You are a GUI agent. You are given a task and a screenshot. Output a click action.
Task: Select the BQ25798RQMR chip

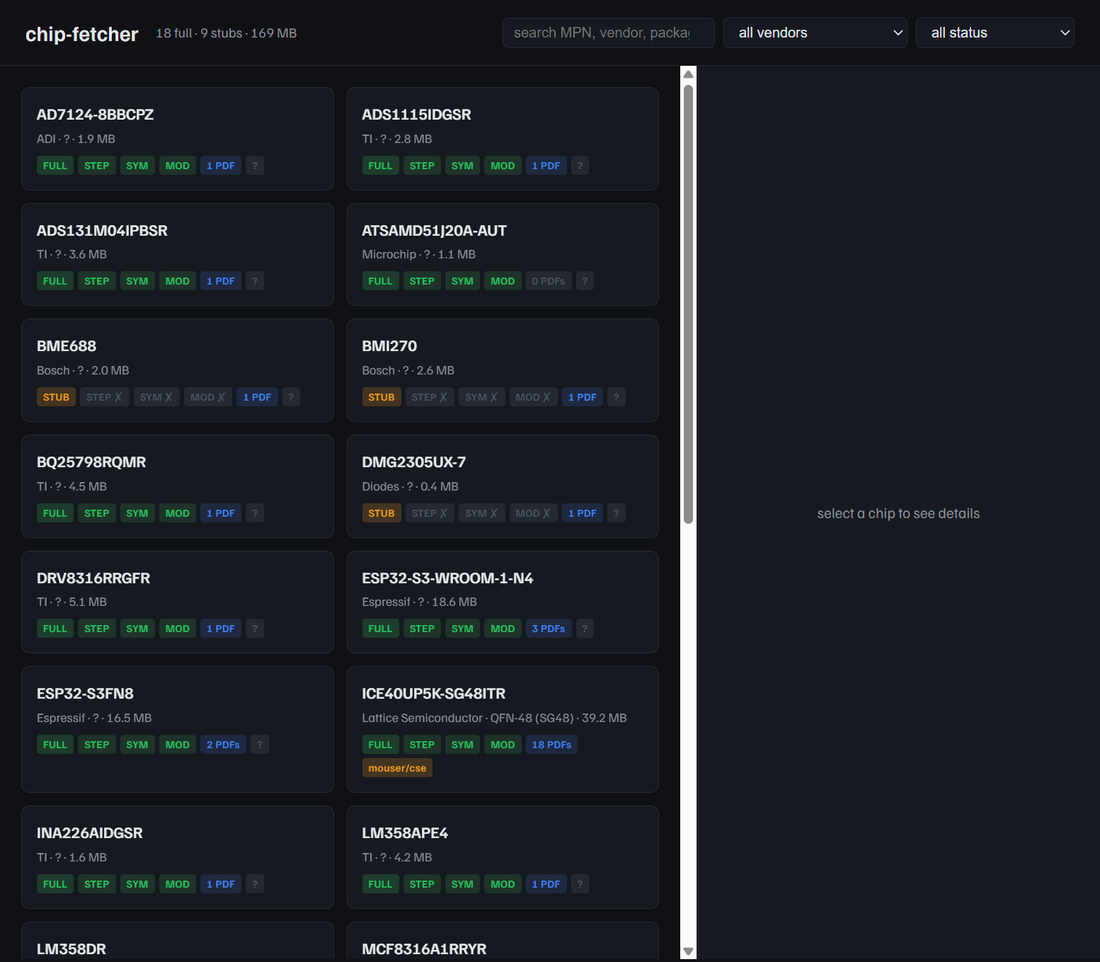[x=177, y=486]
